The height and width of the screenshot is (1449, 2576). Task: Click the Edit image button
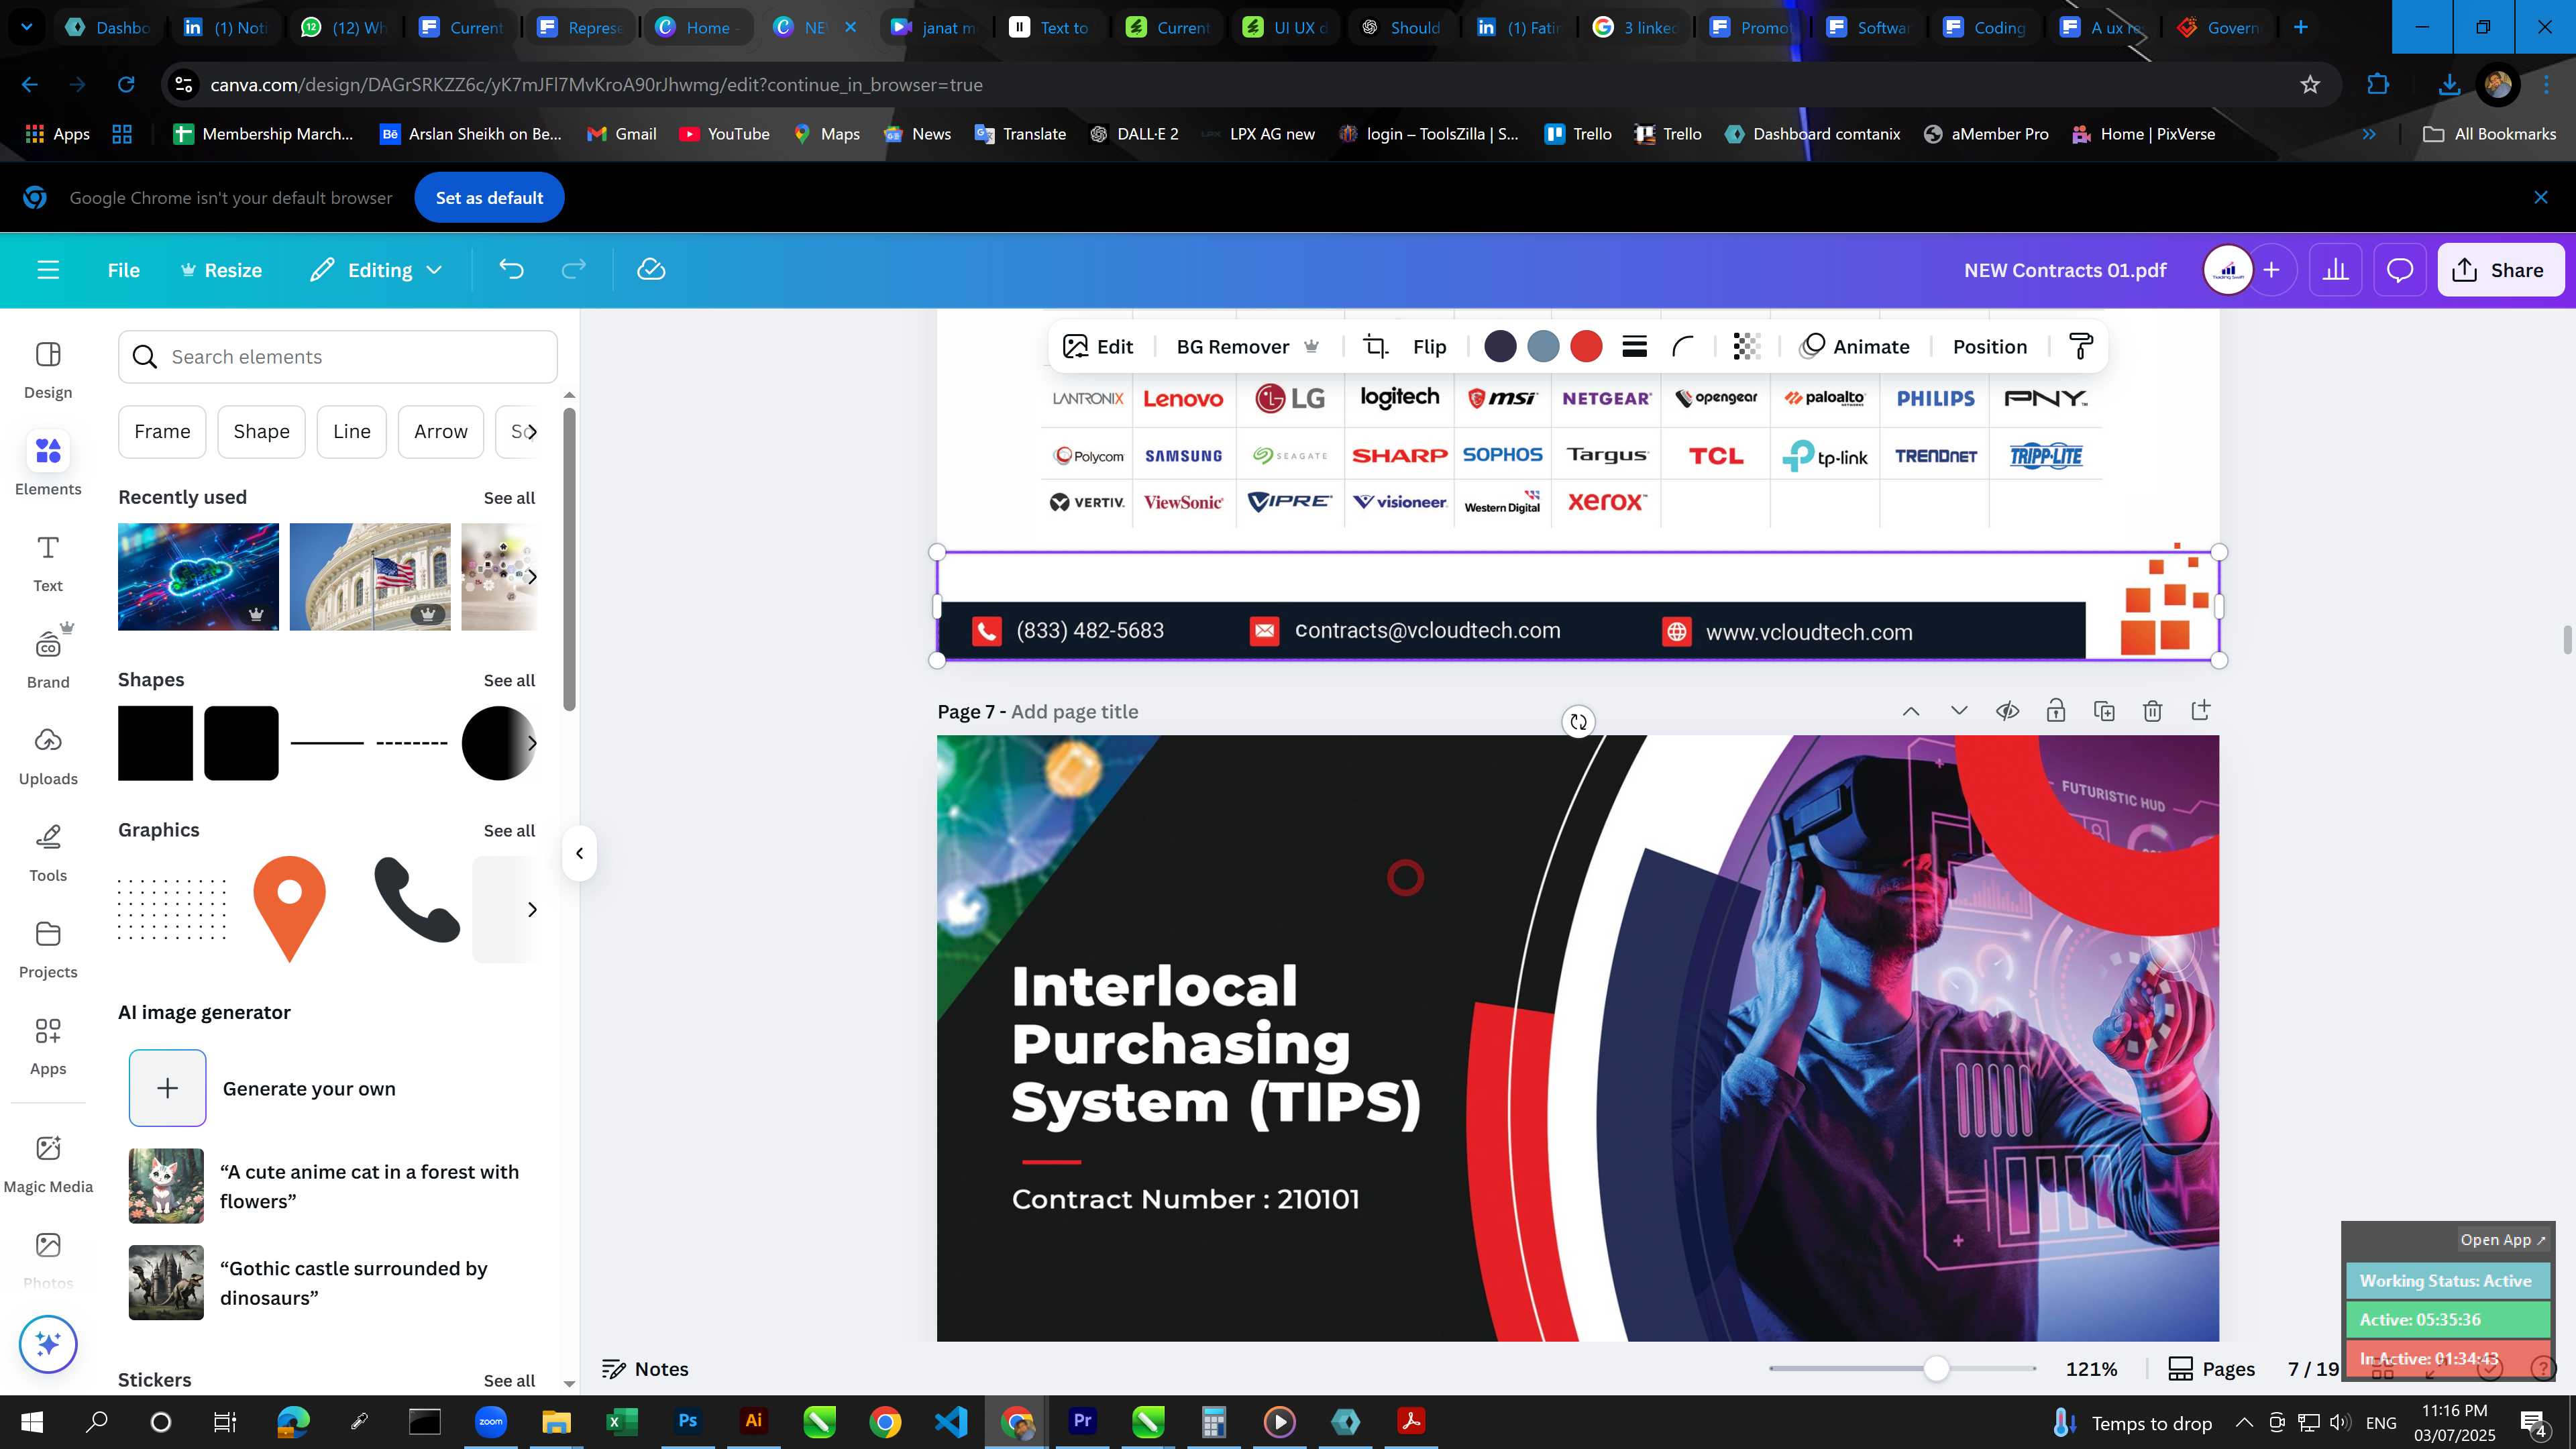coord(1097,347)
